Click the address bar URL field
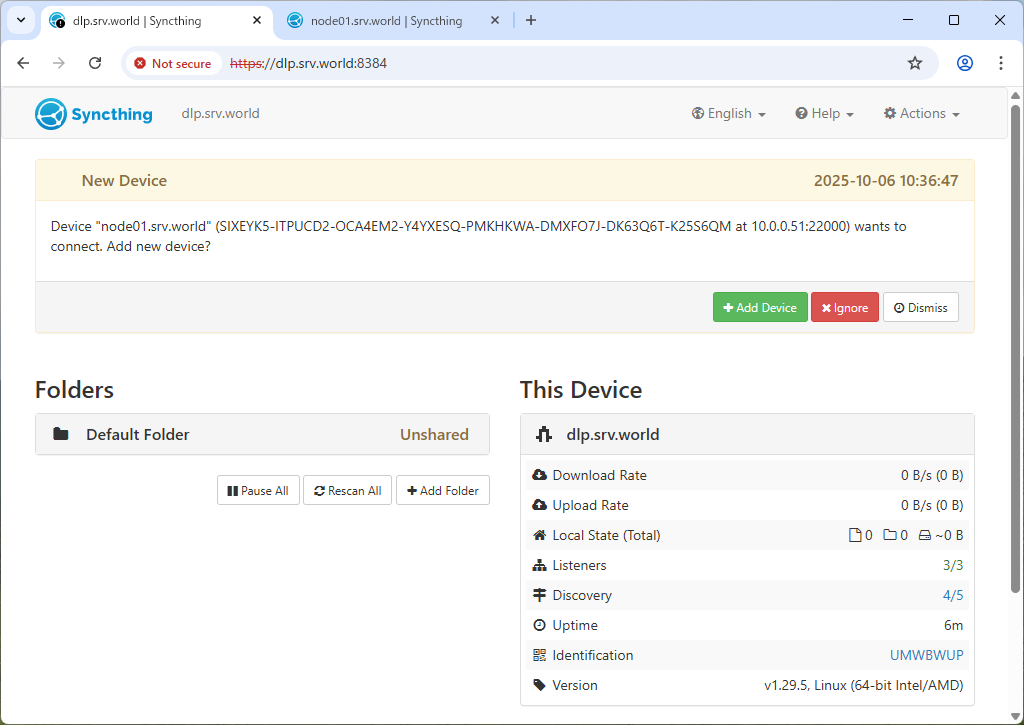This screenshot has width=1024, height=725. (x=560, y=63)
